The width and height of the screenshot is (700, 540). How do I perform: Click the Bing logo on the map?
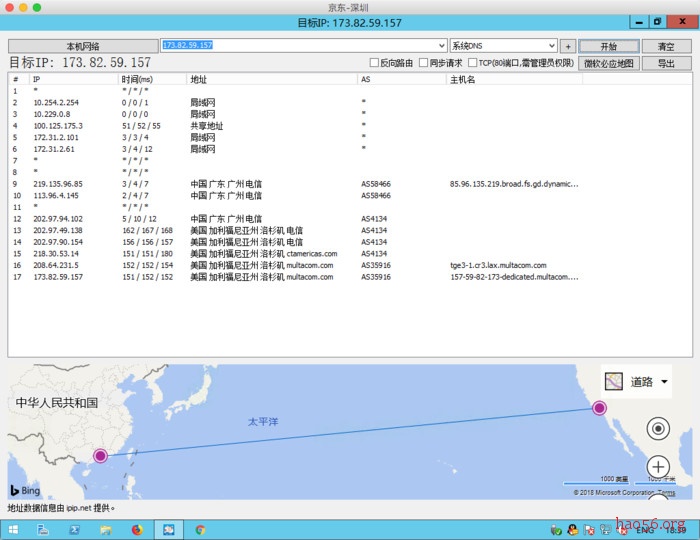pyautogui.click(x=25, y=490)
